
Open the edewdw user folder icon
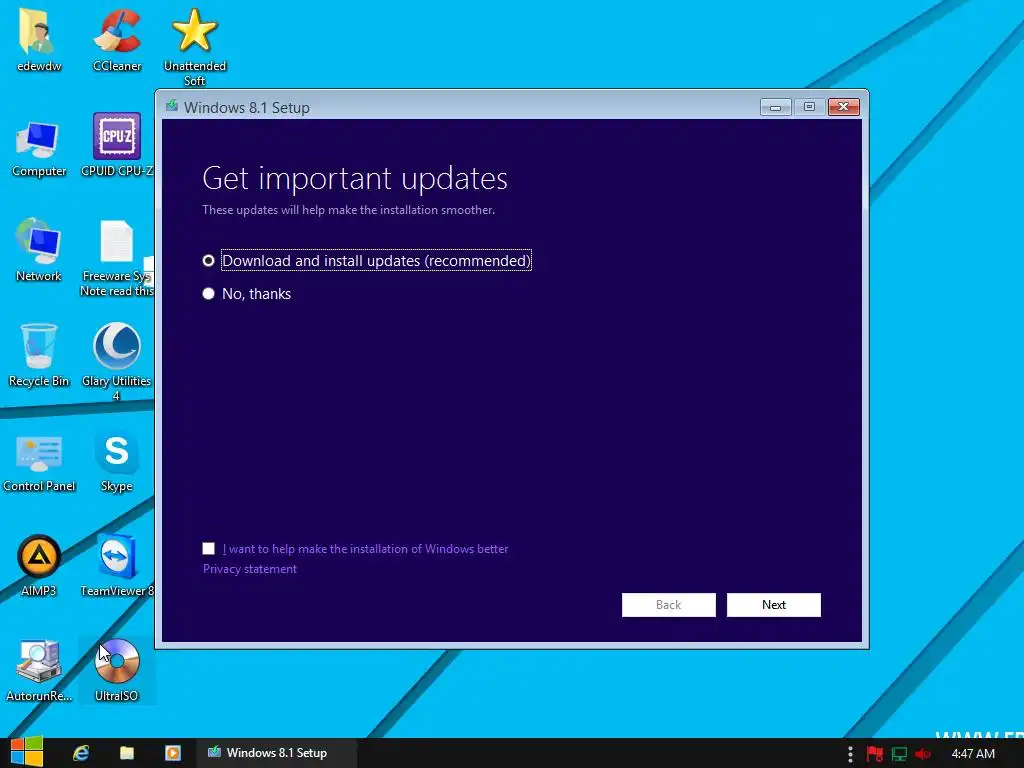[39, 40]
